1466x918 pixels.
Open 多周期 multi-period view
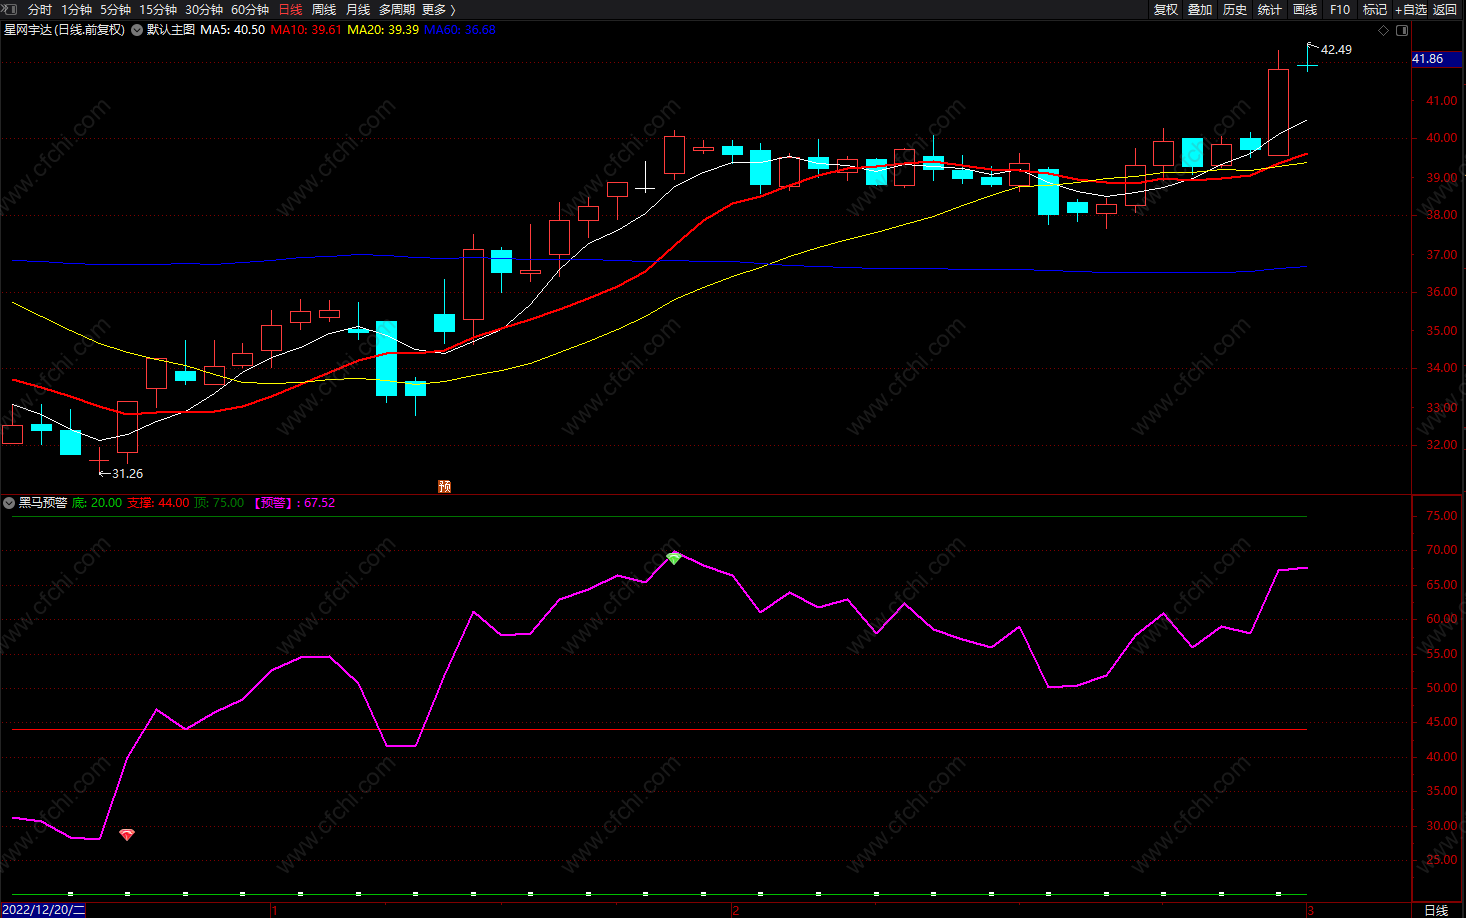pyautogui.click(x=396, y=9)
